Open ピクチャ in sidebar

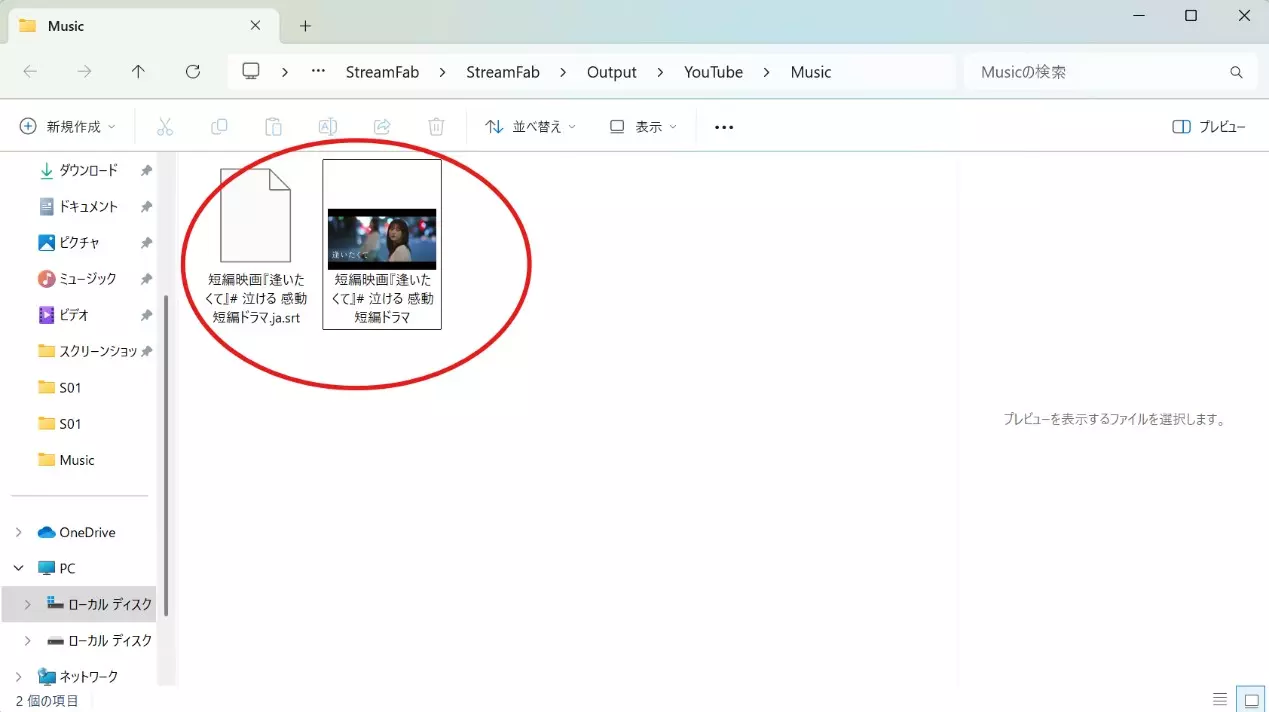click(69, 242)
